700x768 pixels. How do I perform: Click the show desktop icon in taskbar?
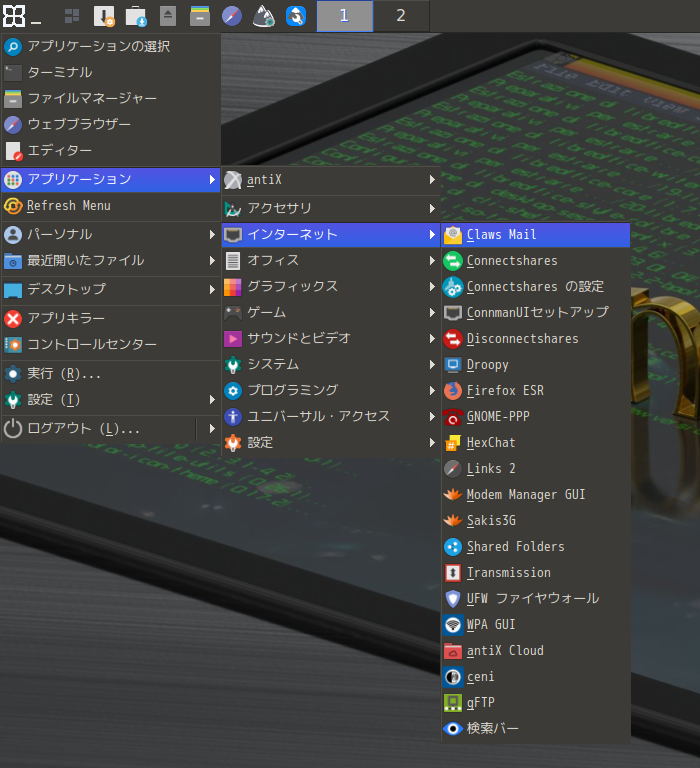[x=72, y=16]
